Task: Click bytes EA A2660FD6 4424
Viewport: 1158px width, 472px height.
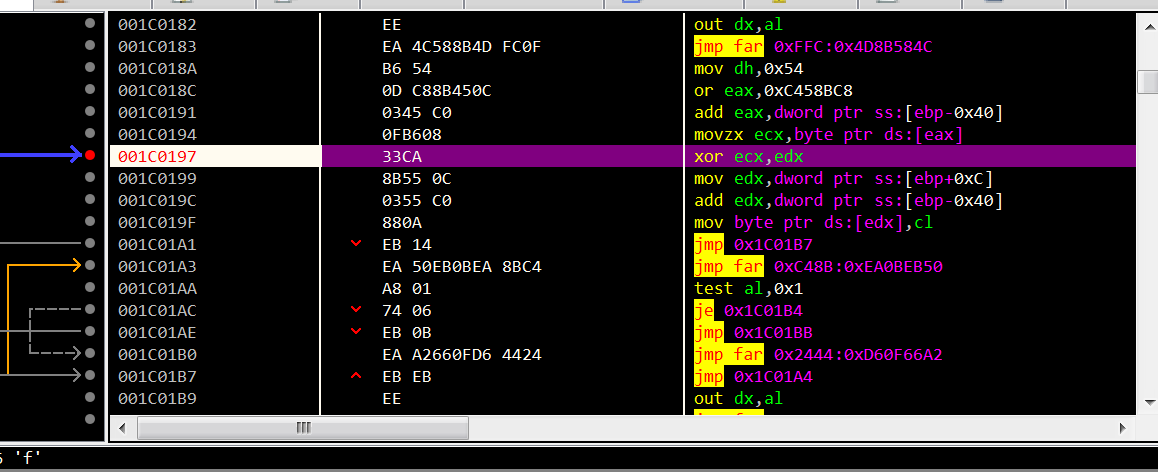Action: (462, 355)
